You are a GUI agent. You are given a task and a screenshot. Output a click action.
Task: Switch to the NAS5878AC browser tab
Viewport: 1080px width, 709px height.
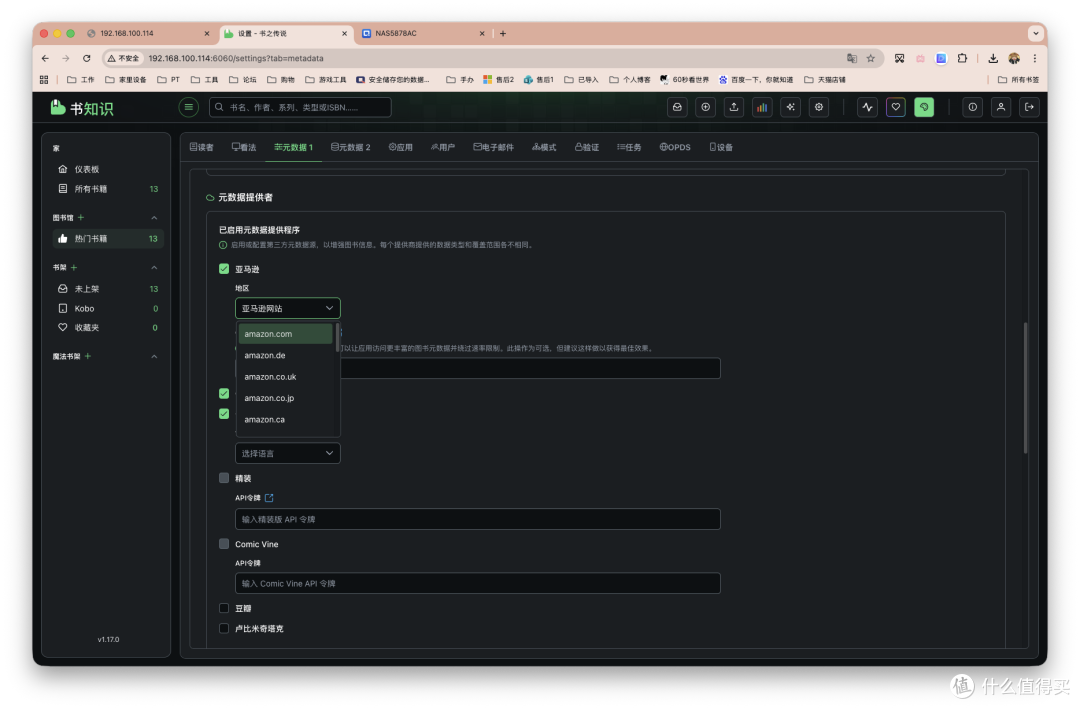[422, 33]
